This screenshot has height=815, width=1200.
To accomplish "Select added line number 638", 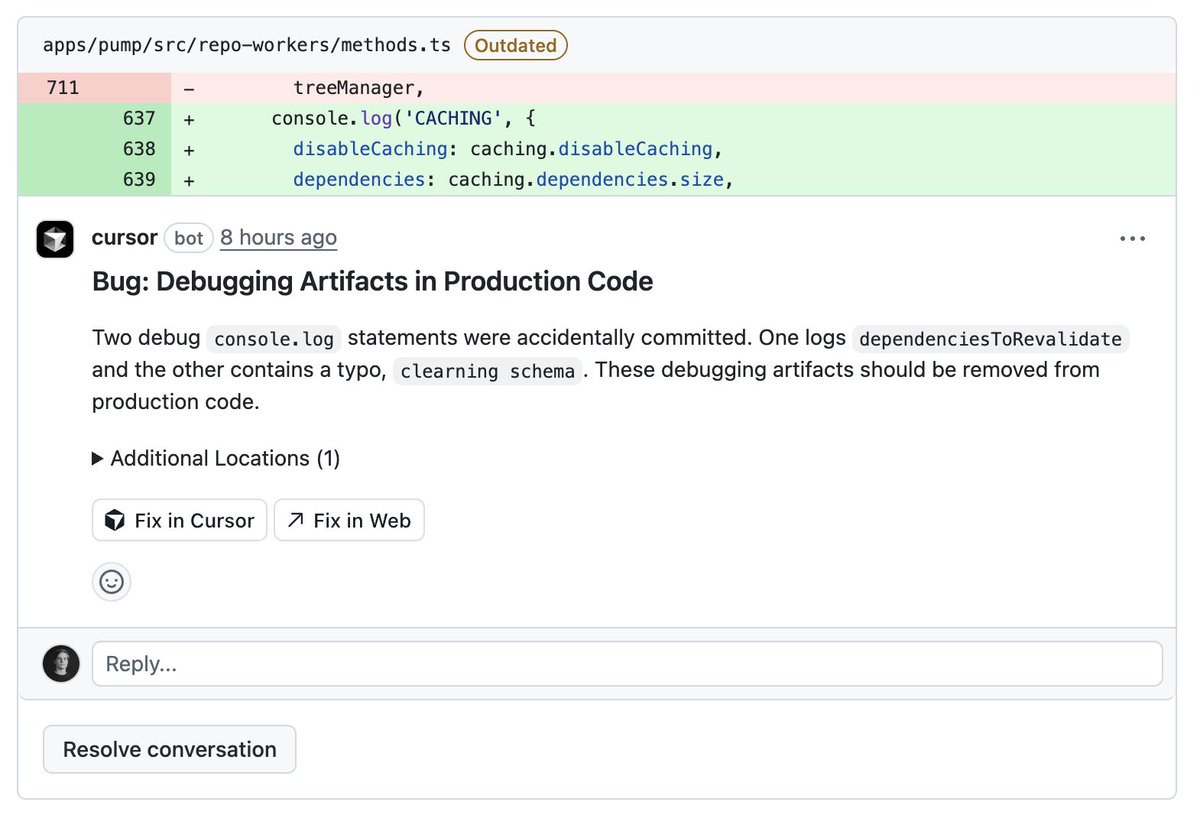I will pyautogui.click(x=139, y=149).
